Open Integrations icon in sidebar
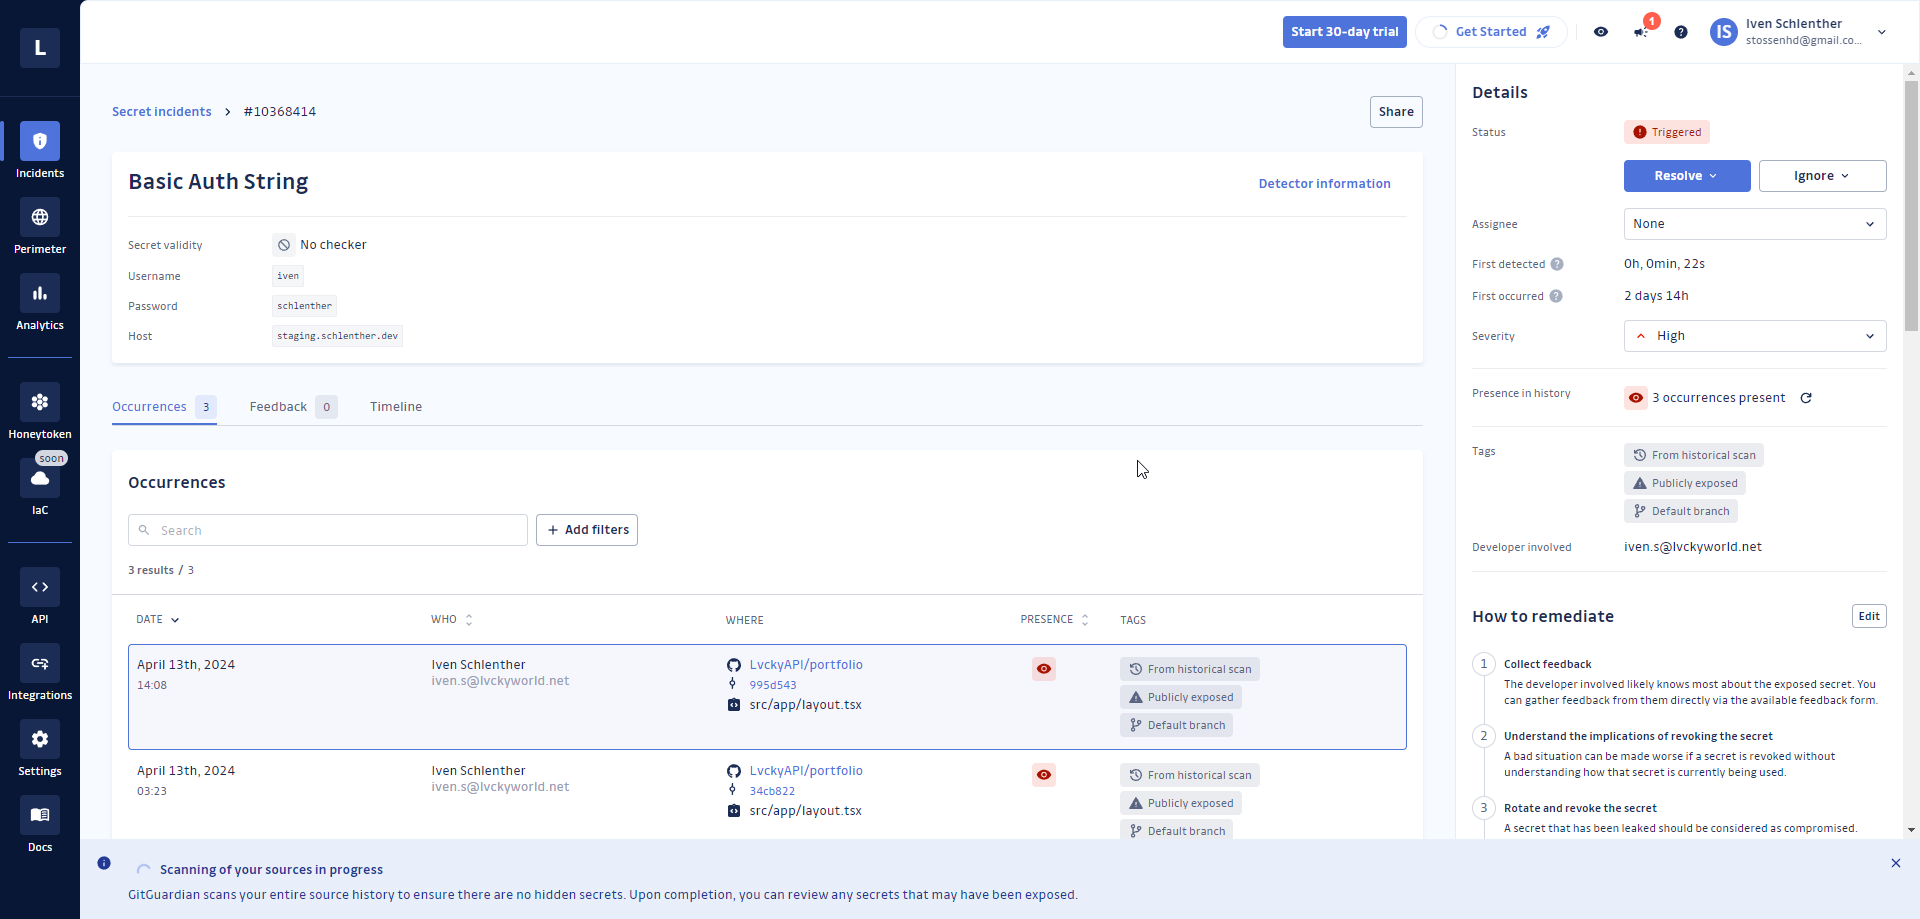The height and width of the screenshot is (919, 1920). click(40, 664)
